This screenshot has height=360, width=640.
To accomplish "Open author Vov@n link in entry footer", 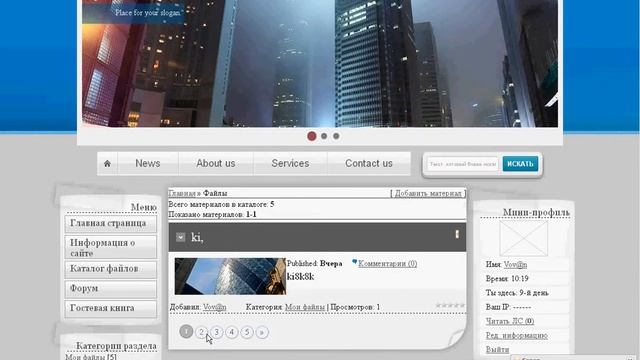I will click(x=215, y=307).
